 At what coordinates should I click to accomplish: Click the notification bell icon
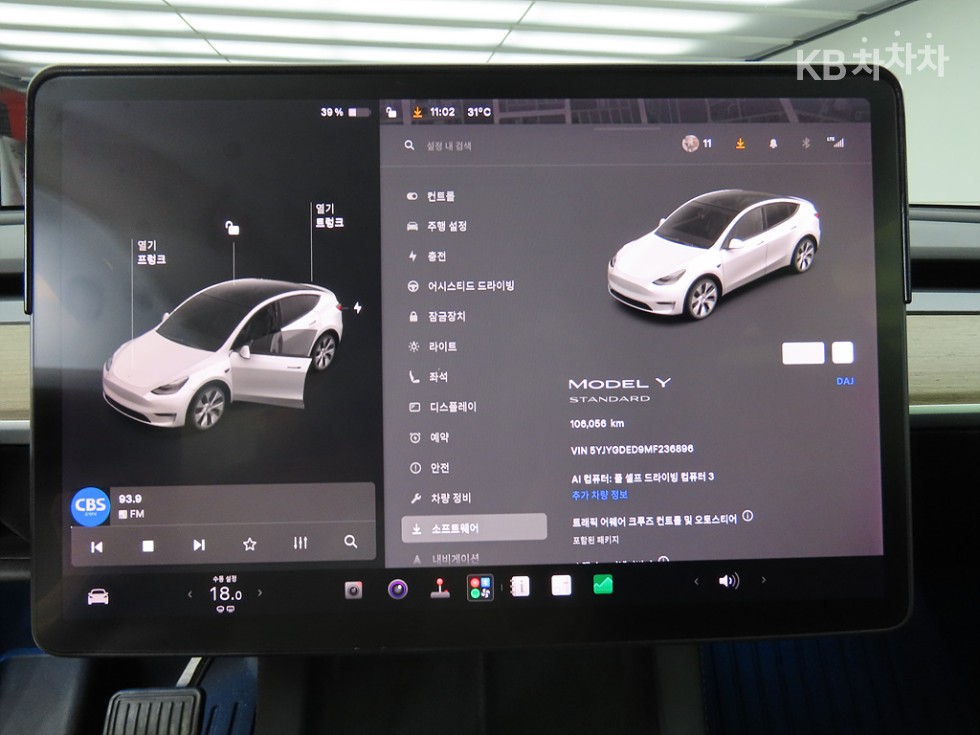pyautogui.click(x=773, y=144)
